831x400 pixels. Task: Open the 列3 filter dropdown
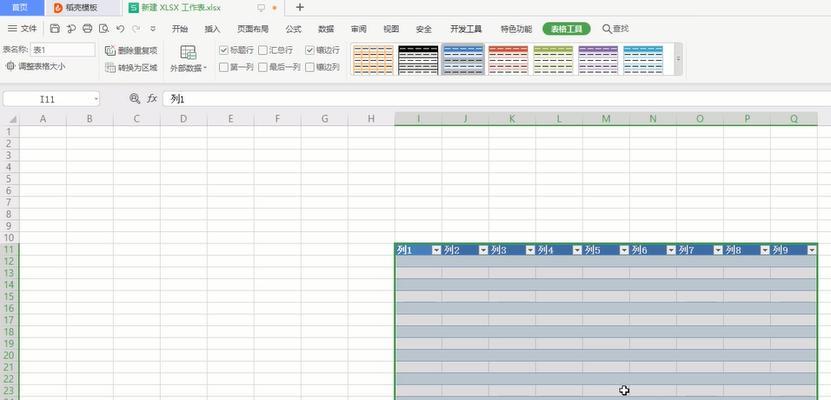pyautogui.click(x=530, y=251)
